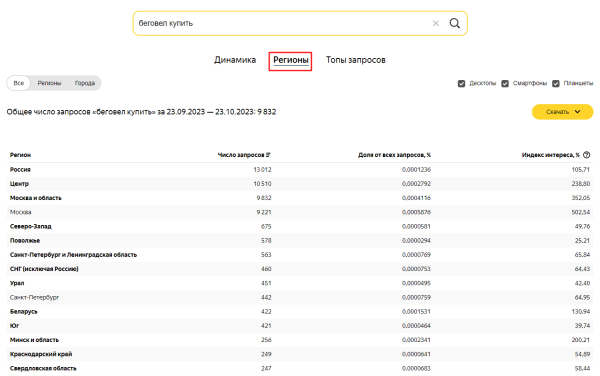
Task: Select the Москва и область row label
Action: pos(36,198)
